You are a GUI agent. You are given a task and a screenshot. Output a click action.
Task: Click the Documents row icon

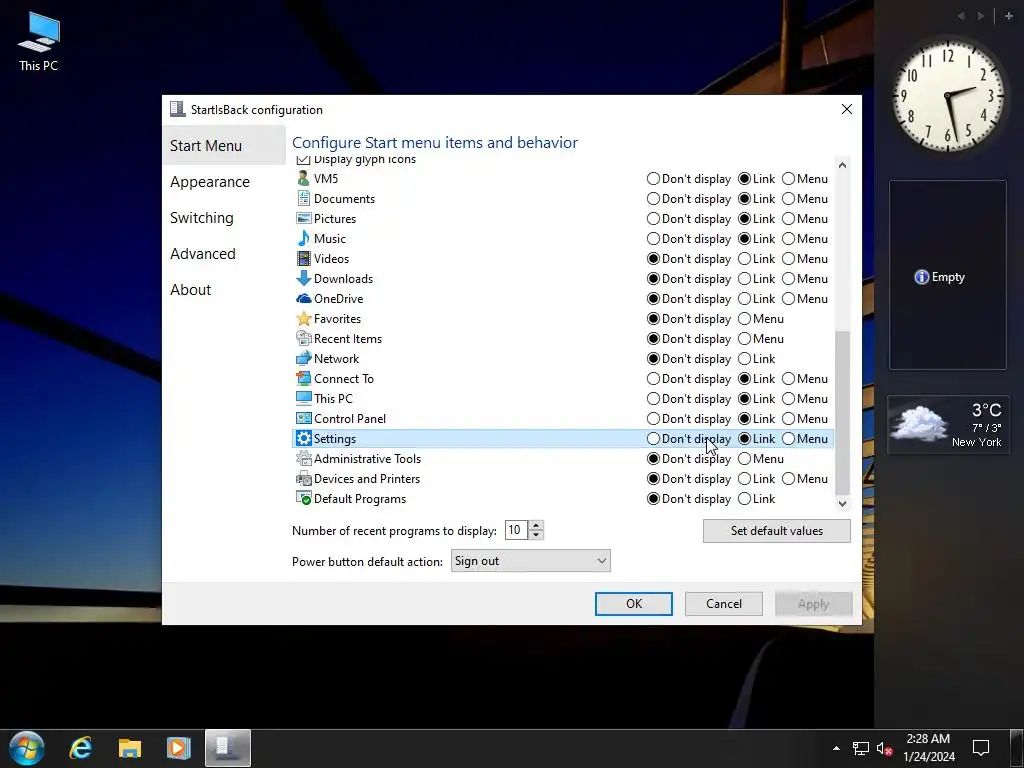(x=303, y=199)
